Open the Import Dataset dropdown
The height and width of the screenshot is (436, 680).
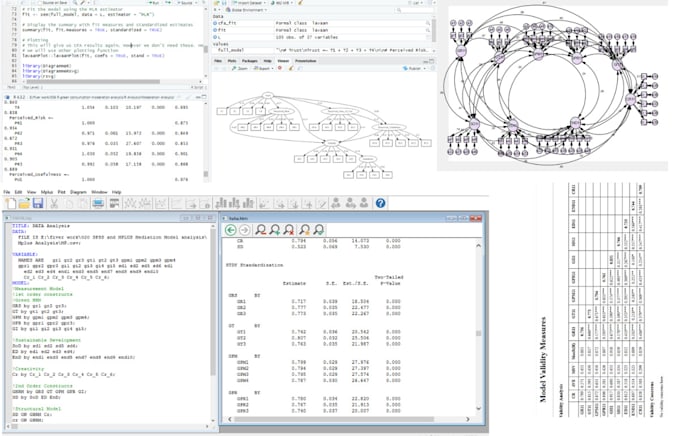point(251,3)
